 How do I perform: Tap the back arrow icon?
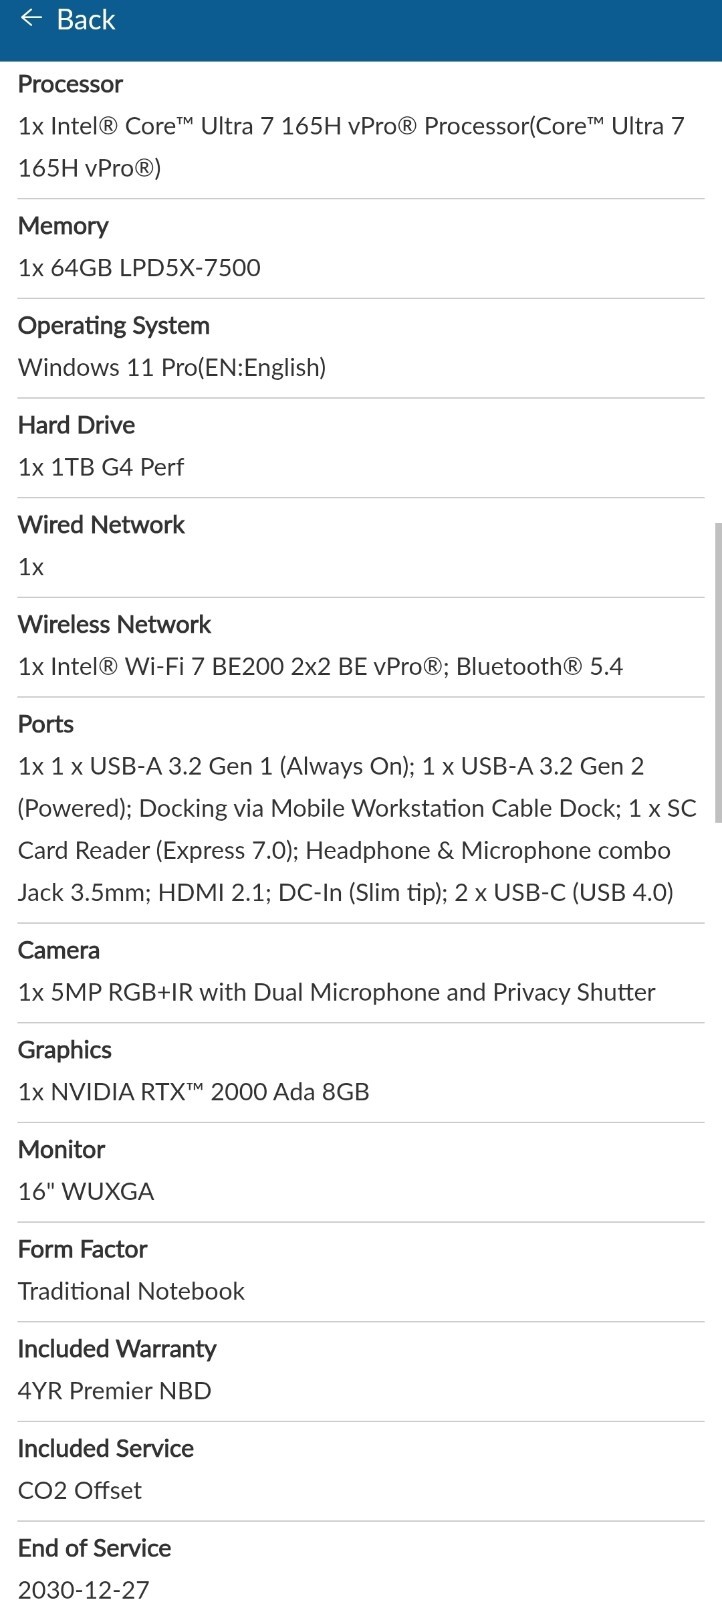click(x=32, y=19)
